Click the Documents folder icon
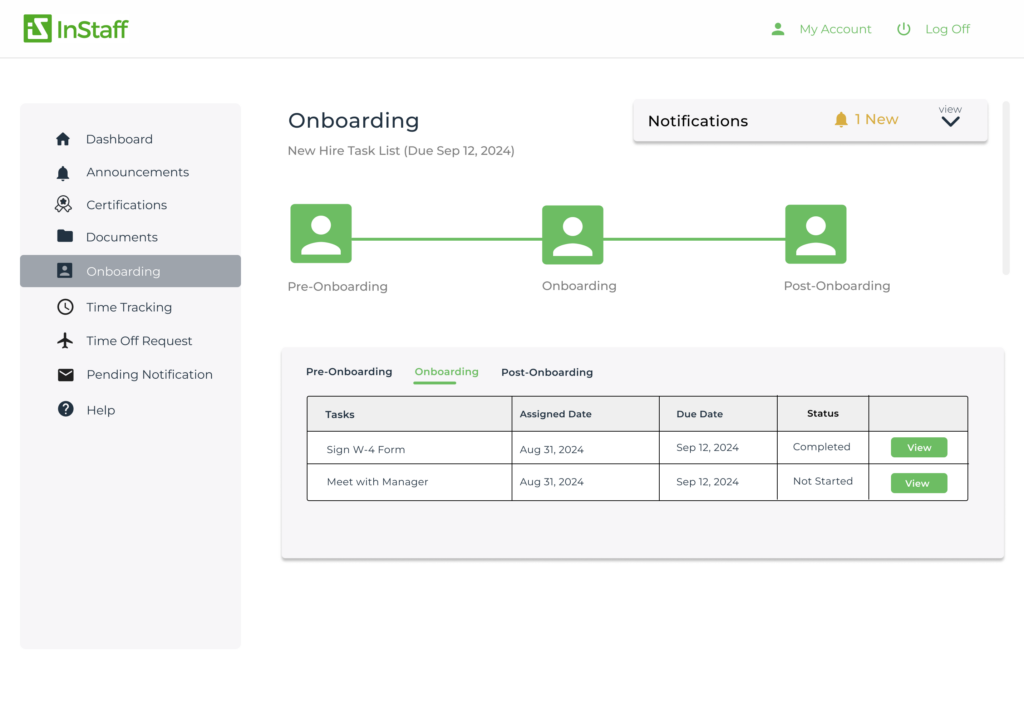Screen dimensions: 1024x722 pyautogui.click(x=64, y=237)
